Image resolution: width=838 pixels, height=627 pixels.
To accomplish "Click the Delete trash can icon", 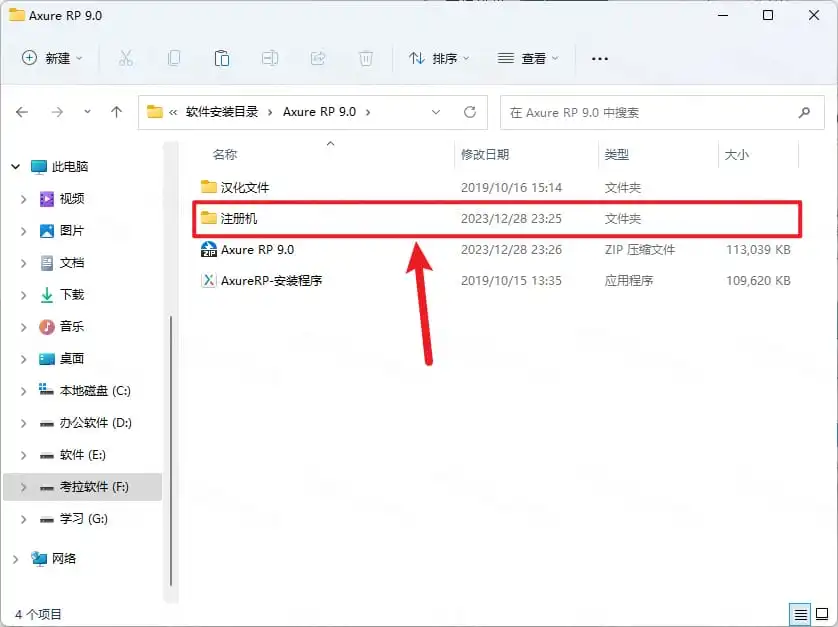I will click(x=366, y=58).
